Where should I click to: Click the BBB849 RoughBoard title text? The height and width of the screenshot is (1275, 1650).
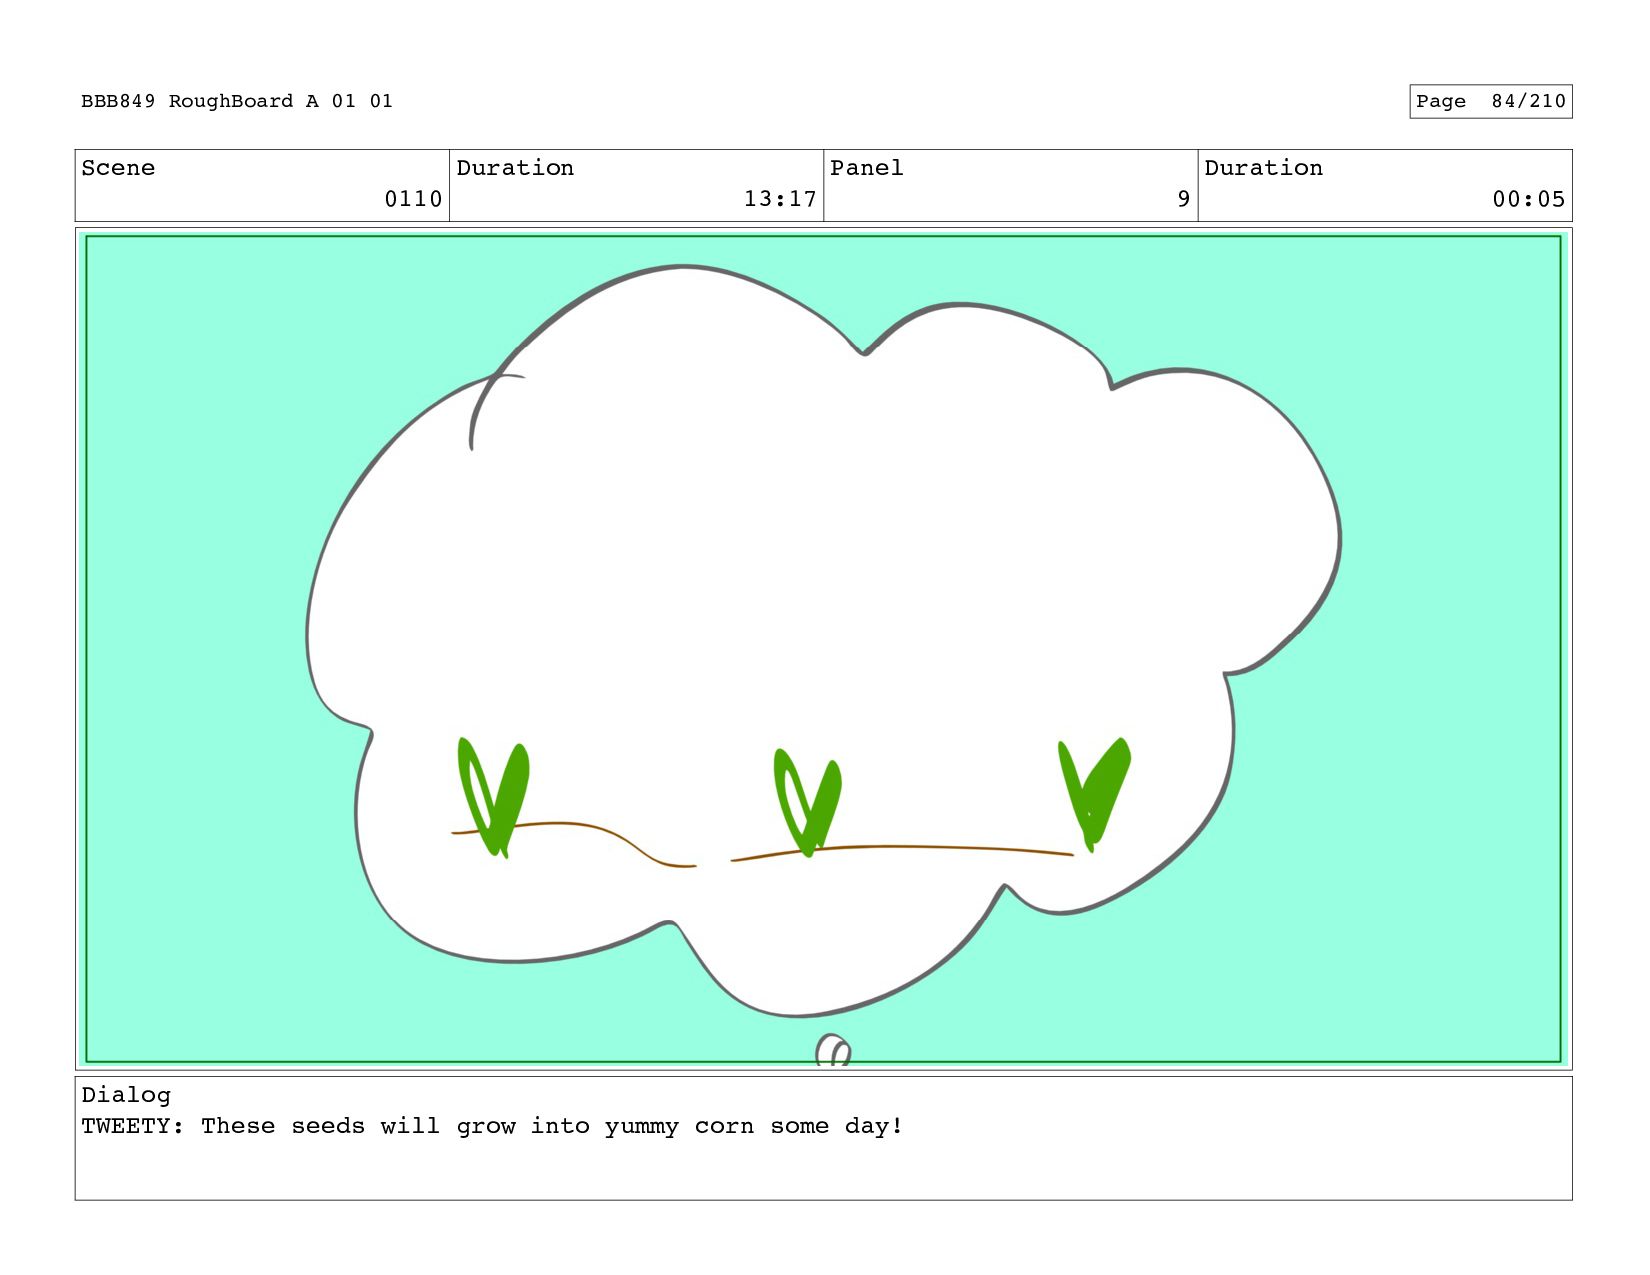pos(237,101)
